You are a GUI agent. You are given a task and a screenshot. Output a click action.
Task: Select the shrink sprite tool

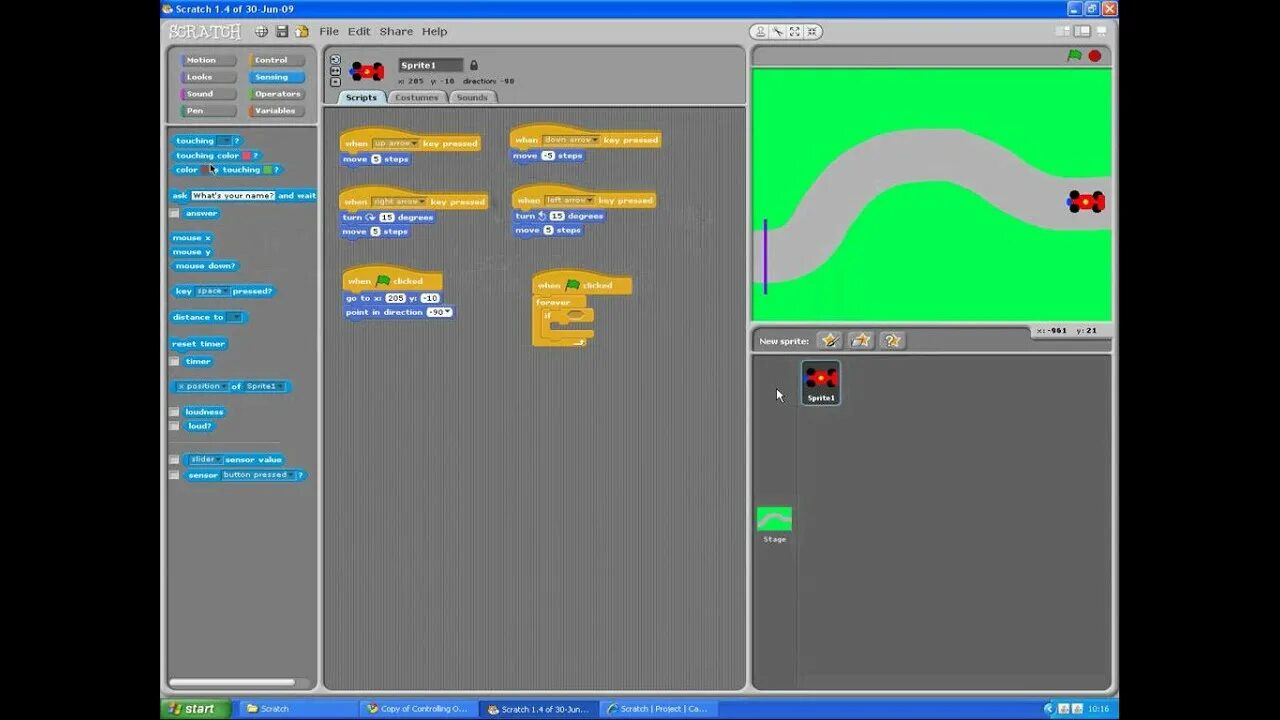[811, 32]
